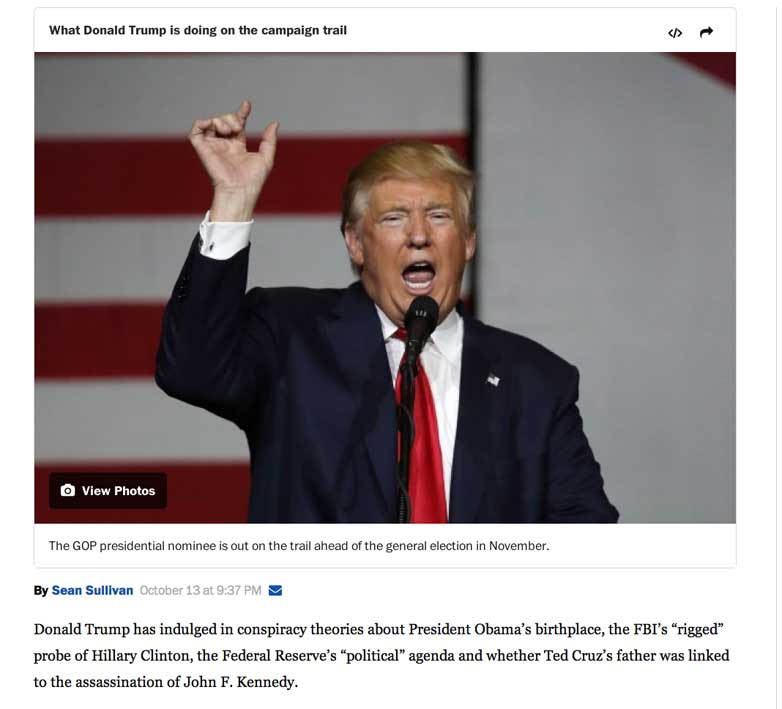Image resolution: width=782 pixels, height=709 pixels.
Task: Click the raised hand in the photo
Action: coord(234,149)
